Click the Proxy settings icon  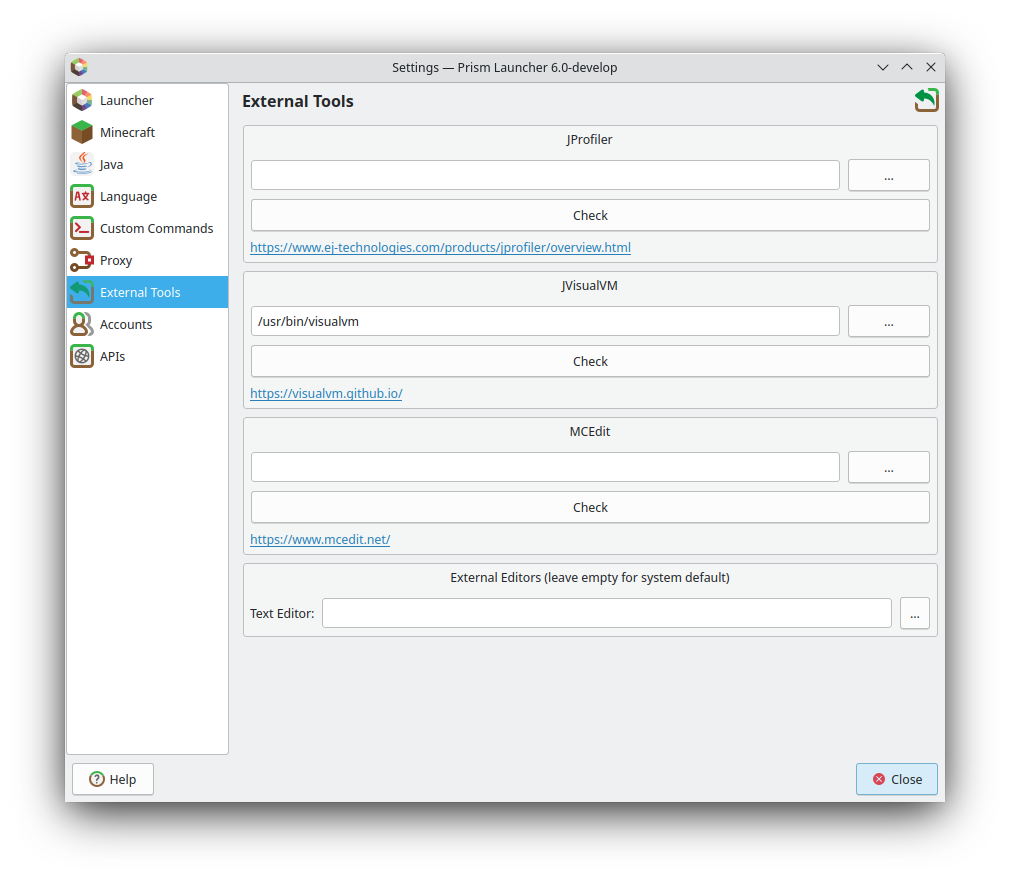point(81,260)
